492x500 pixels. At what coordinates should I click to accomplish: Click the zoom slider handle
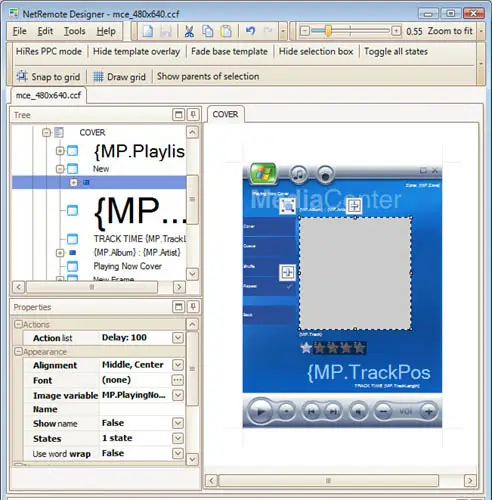click(x=328, y=31)
